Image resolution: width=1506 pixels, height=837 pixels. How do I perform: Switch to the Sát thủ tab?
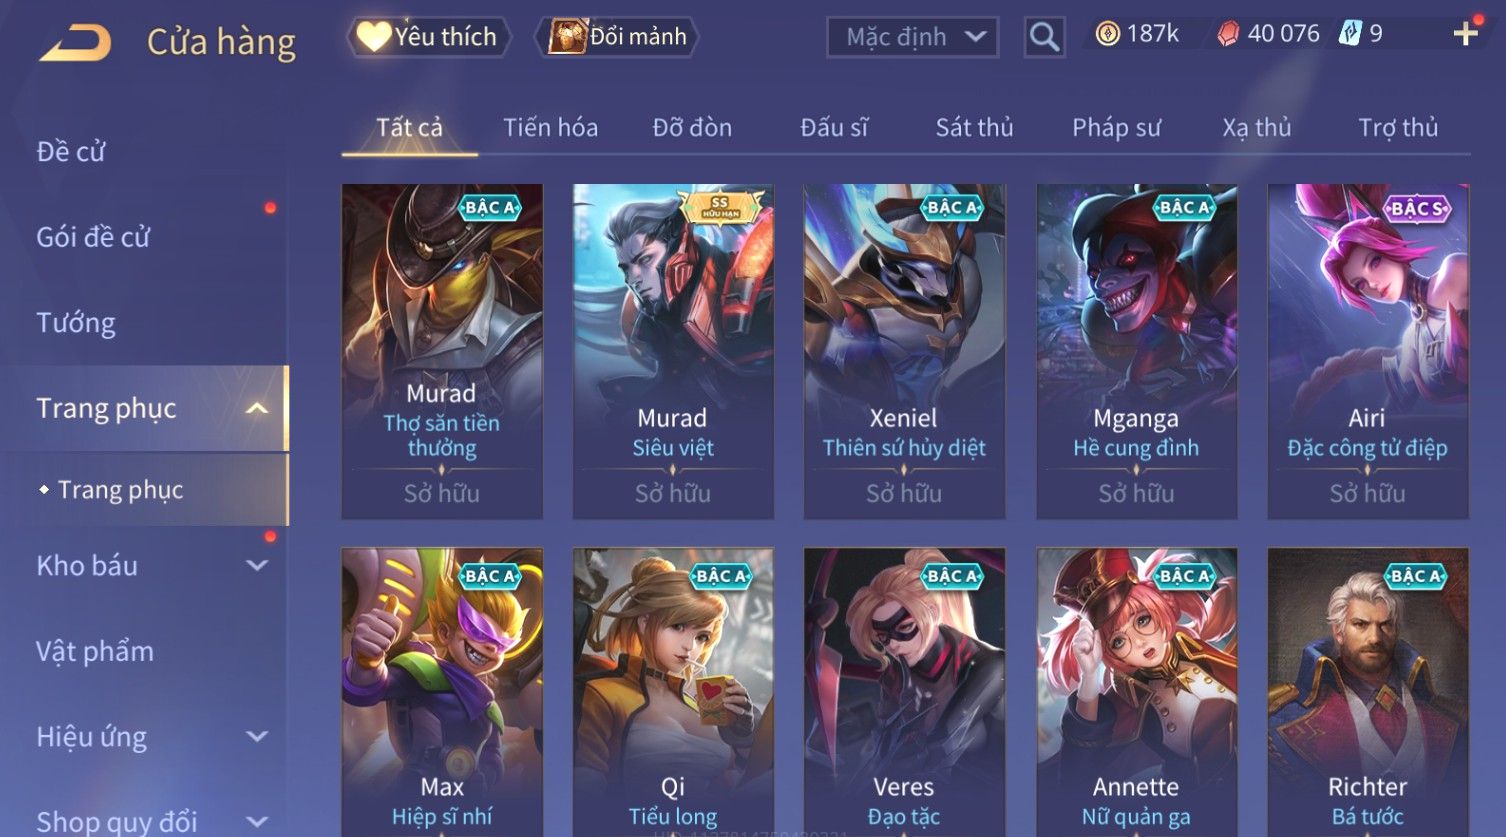974,127
